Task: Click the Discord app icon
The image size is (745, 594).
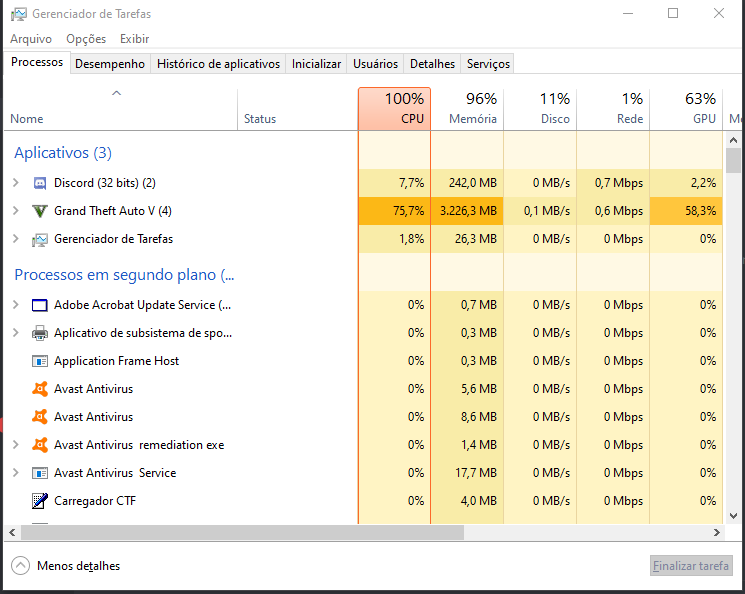Action: (40, 183)
